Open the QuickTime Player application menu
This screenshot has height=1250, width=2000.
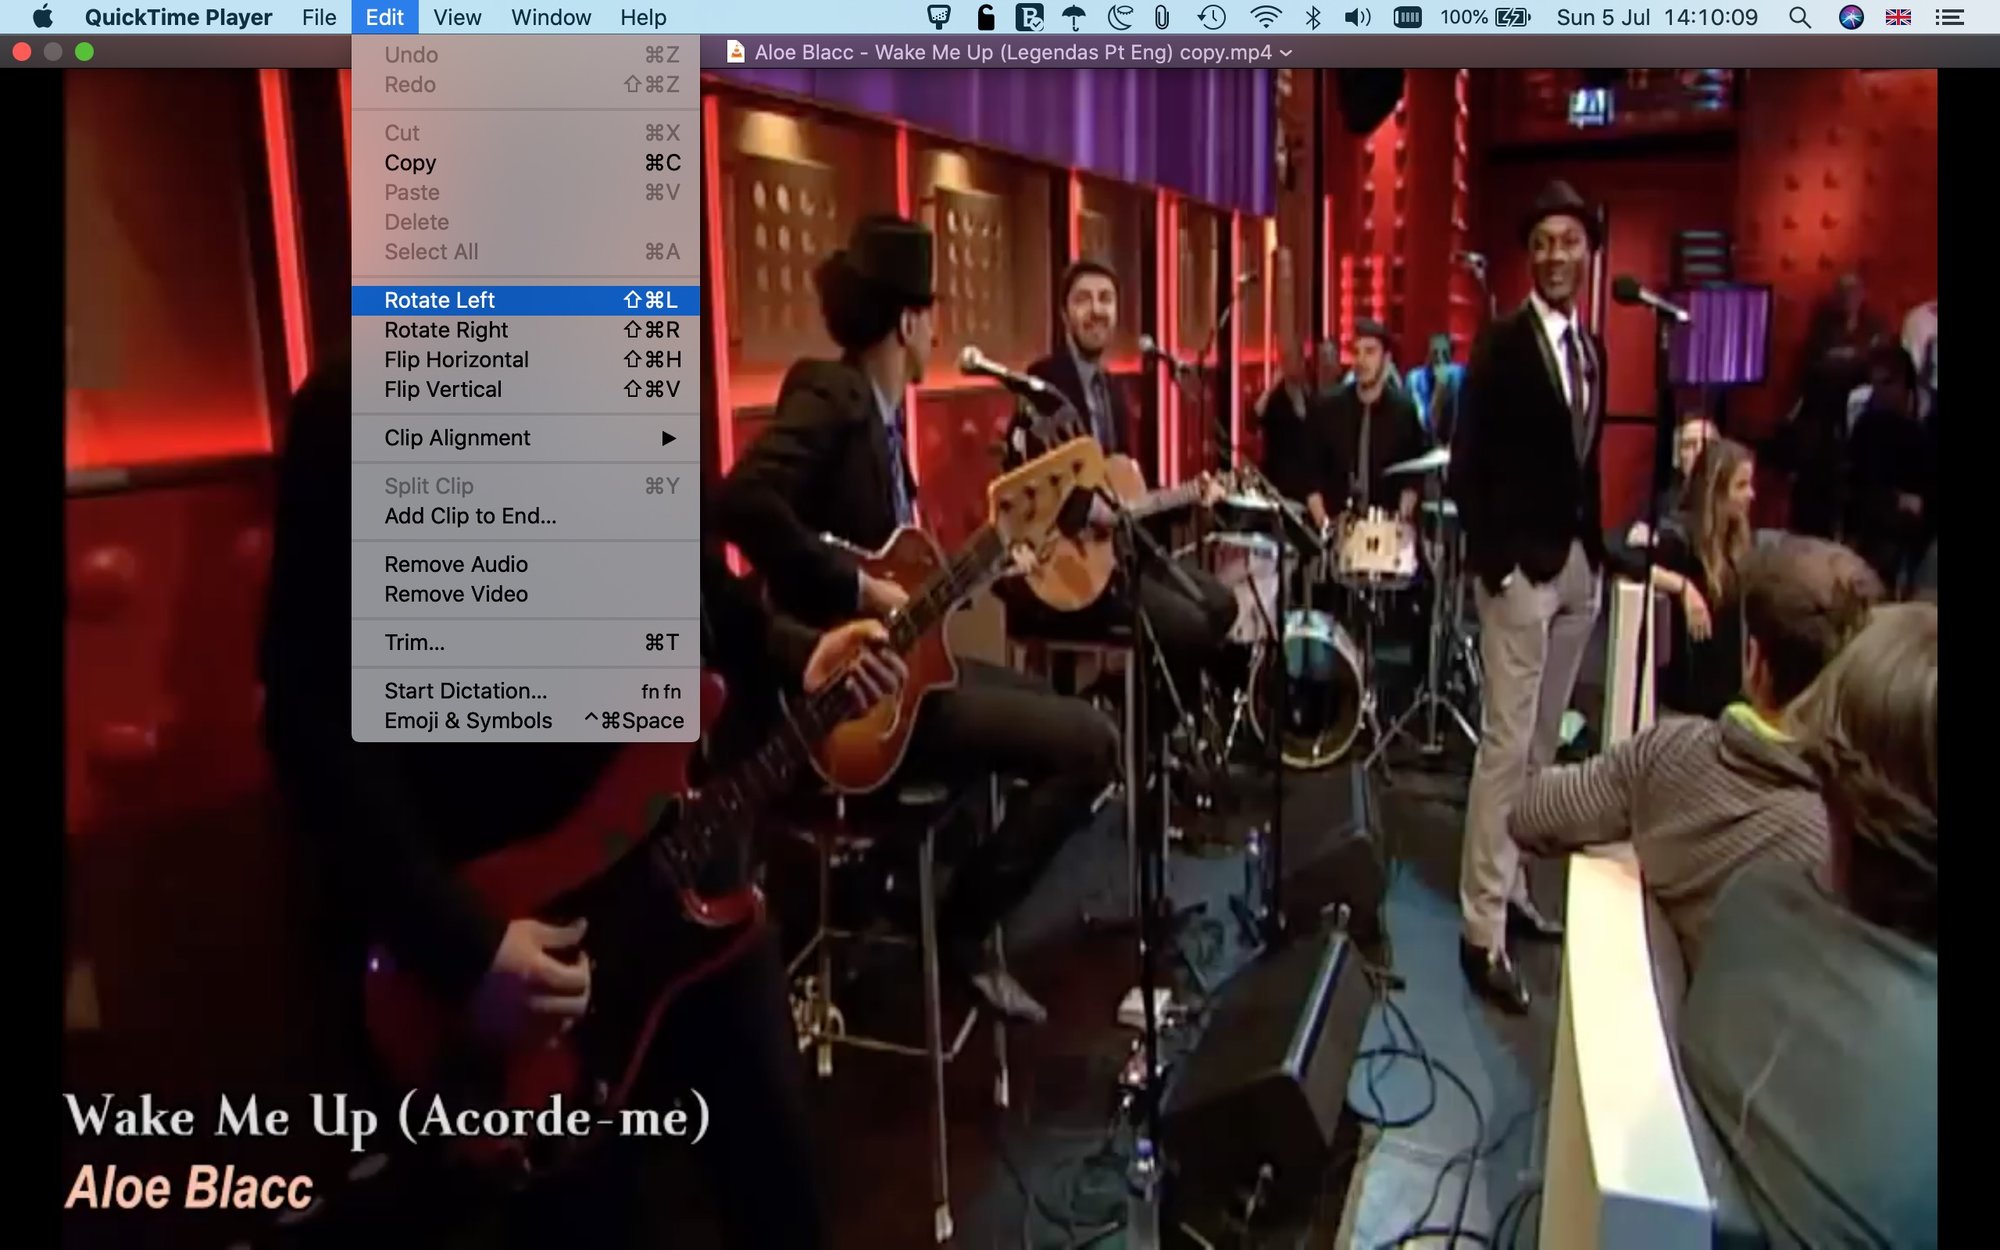[178, 17]
